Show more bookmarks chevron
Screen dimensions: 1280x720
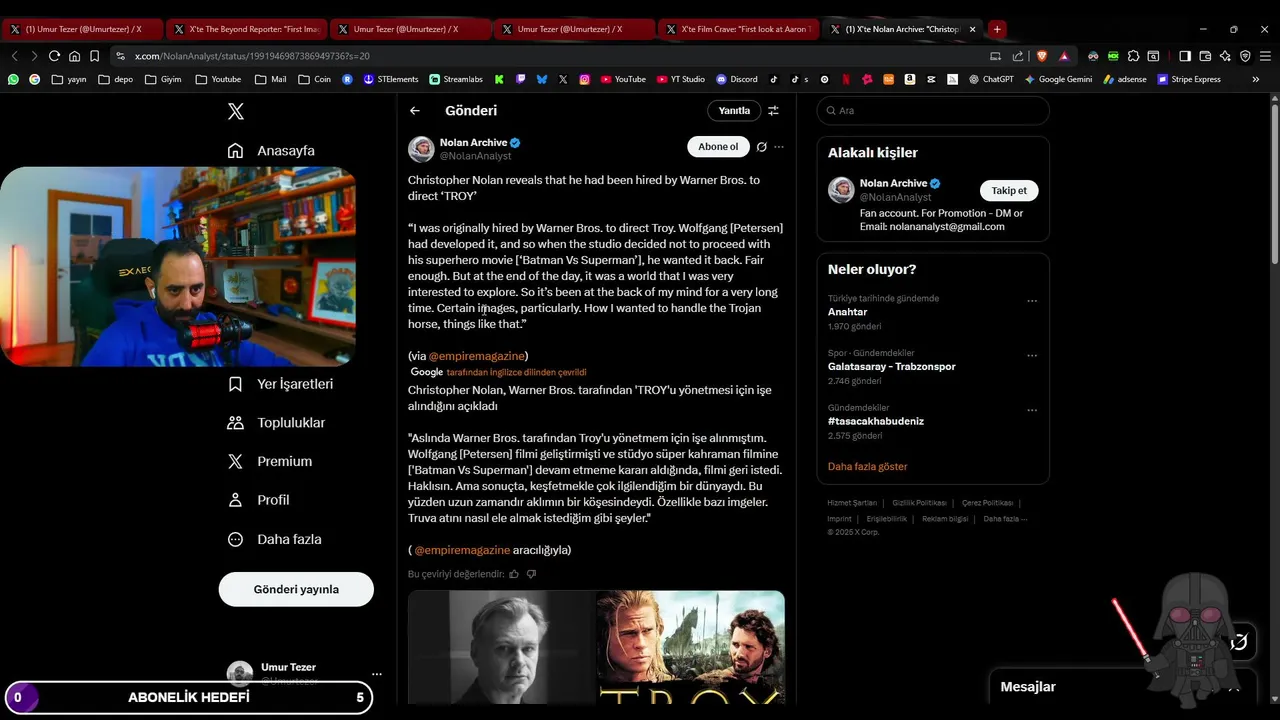(x=1256, y=79)
